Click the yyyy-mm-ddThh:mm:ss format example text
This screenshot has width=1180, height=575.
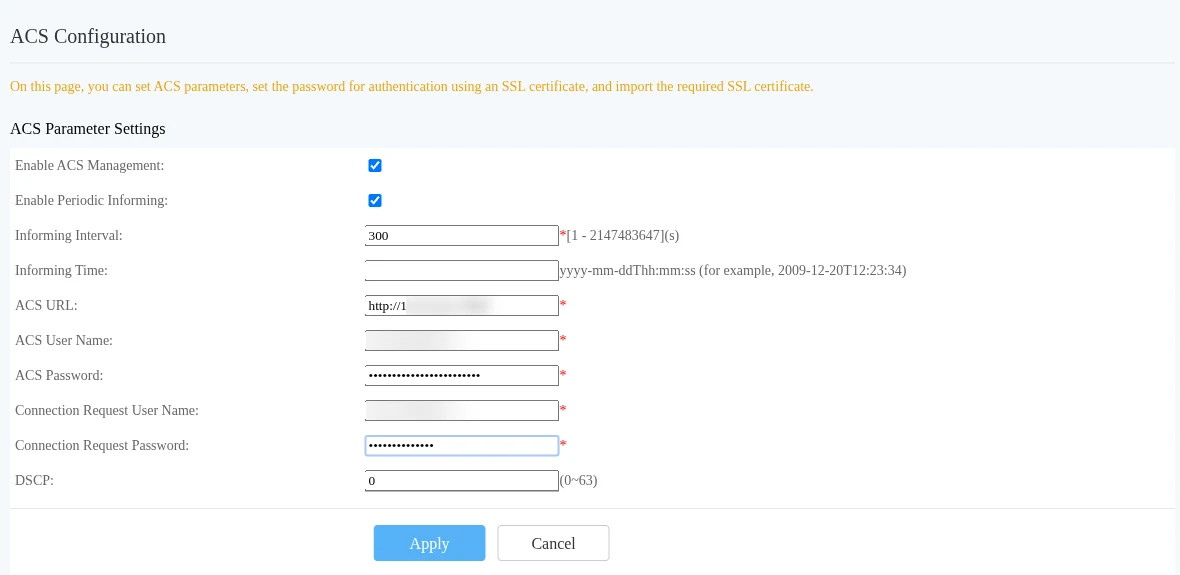tap(733, 270)
